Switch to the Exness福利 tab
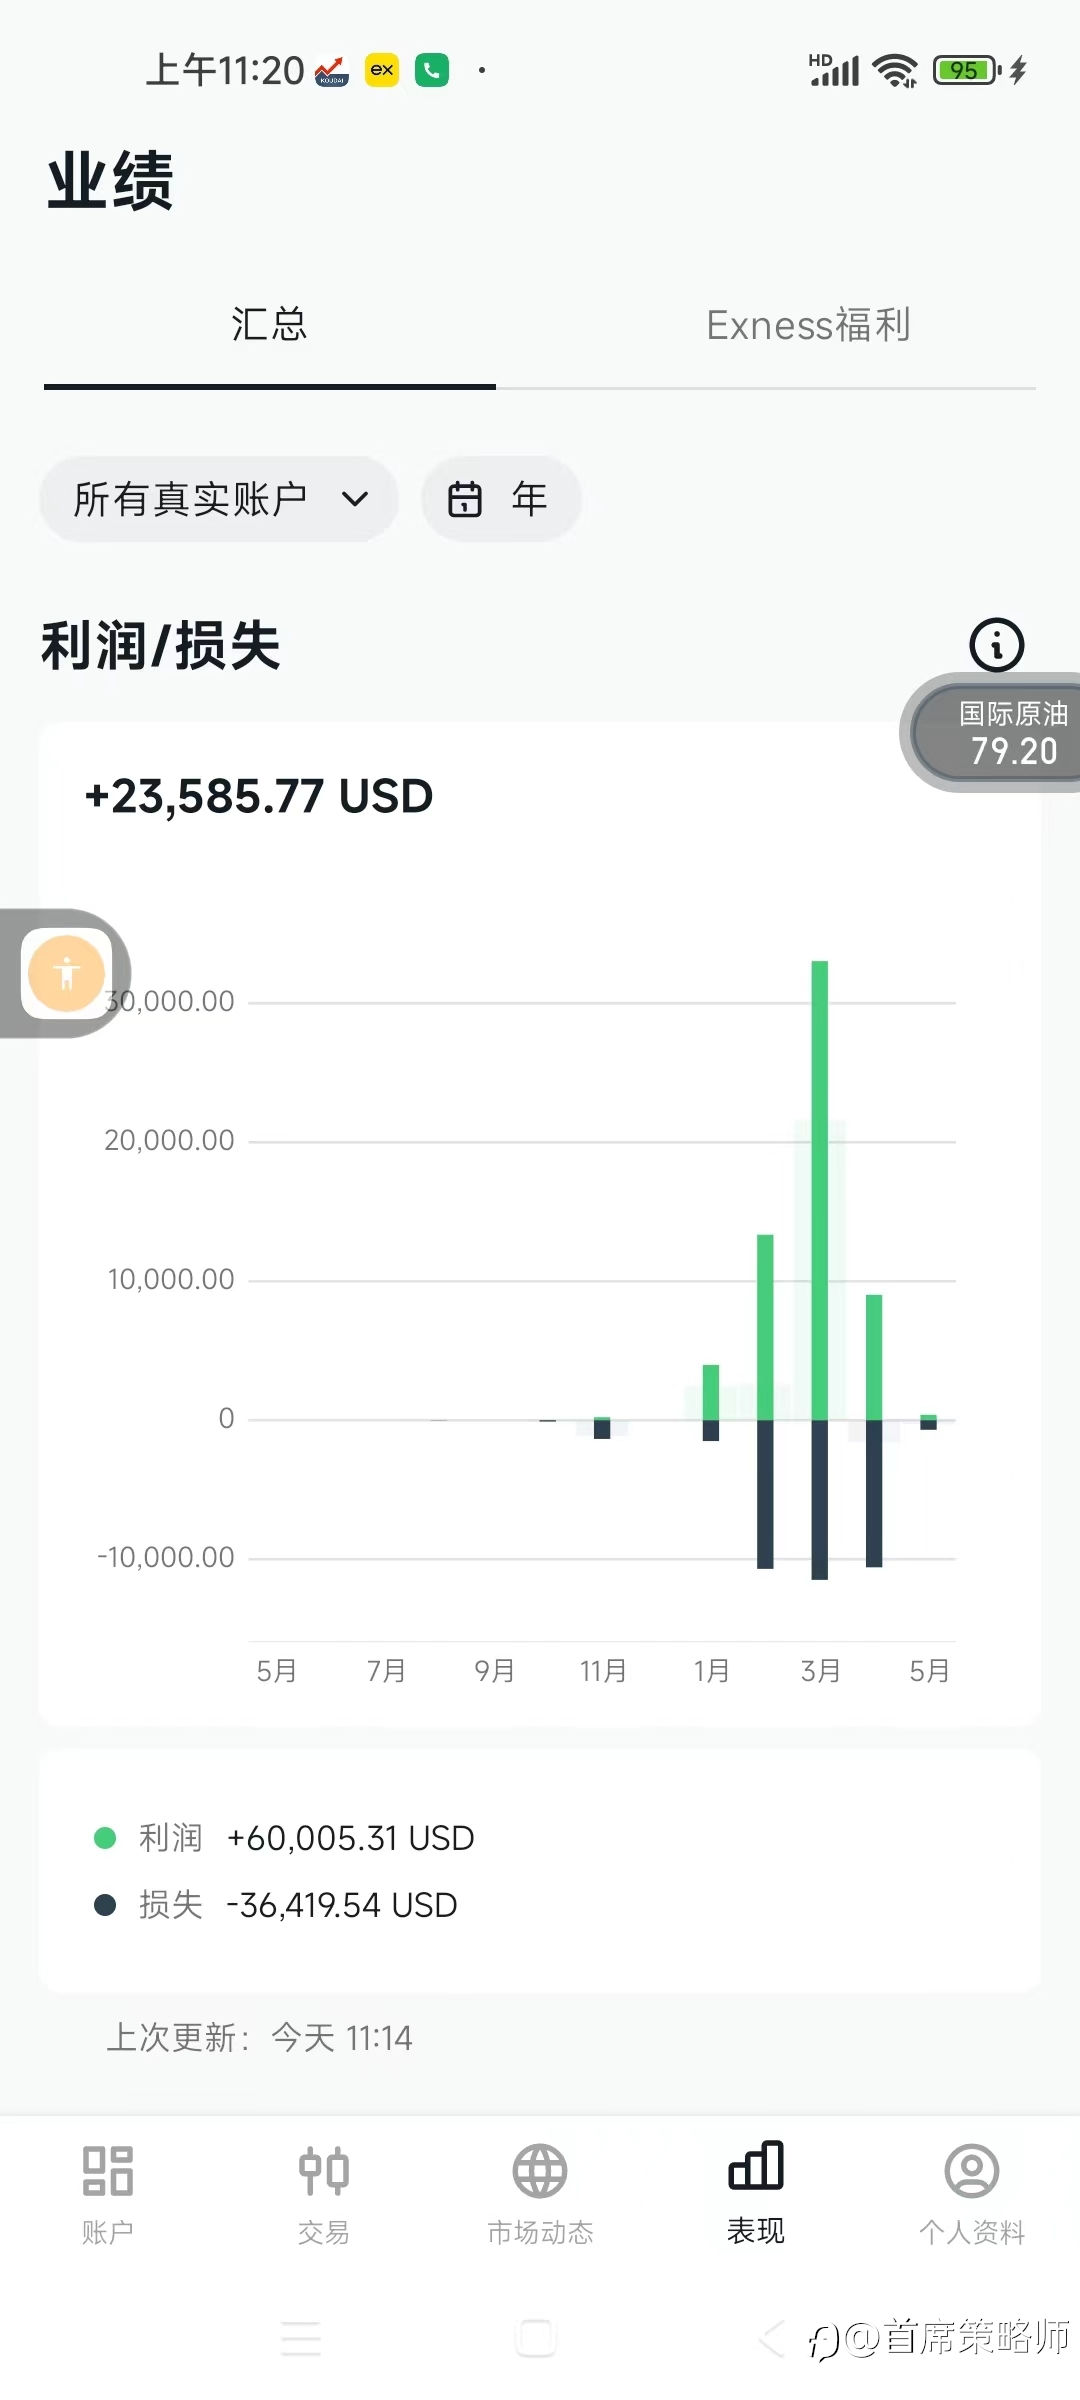1080x2400 pixels. coord(808,325)
